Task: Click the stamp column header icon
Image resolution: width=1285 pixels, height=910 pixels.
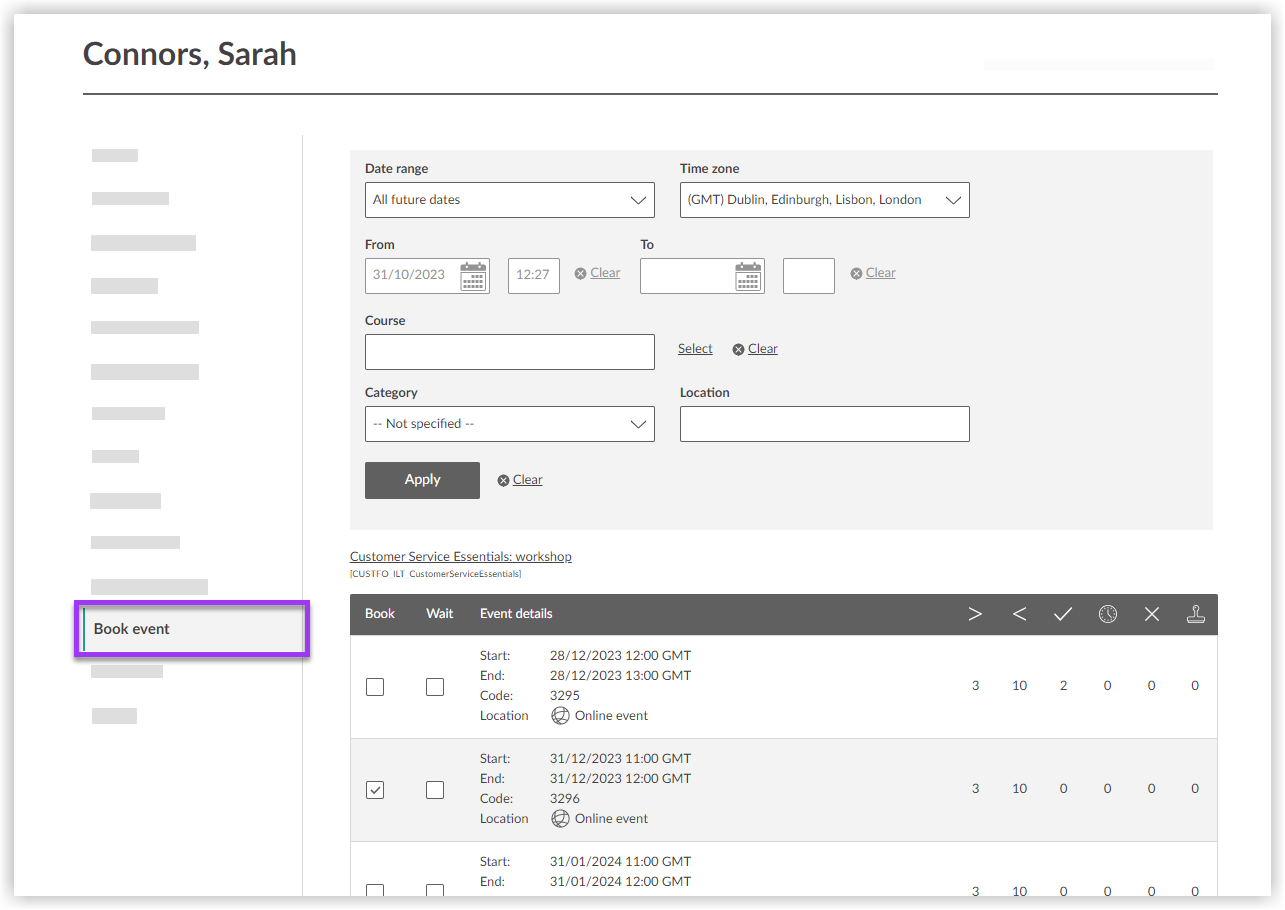Action: pos(1195,614)
